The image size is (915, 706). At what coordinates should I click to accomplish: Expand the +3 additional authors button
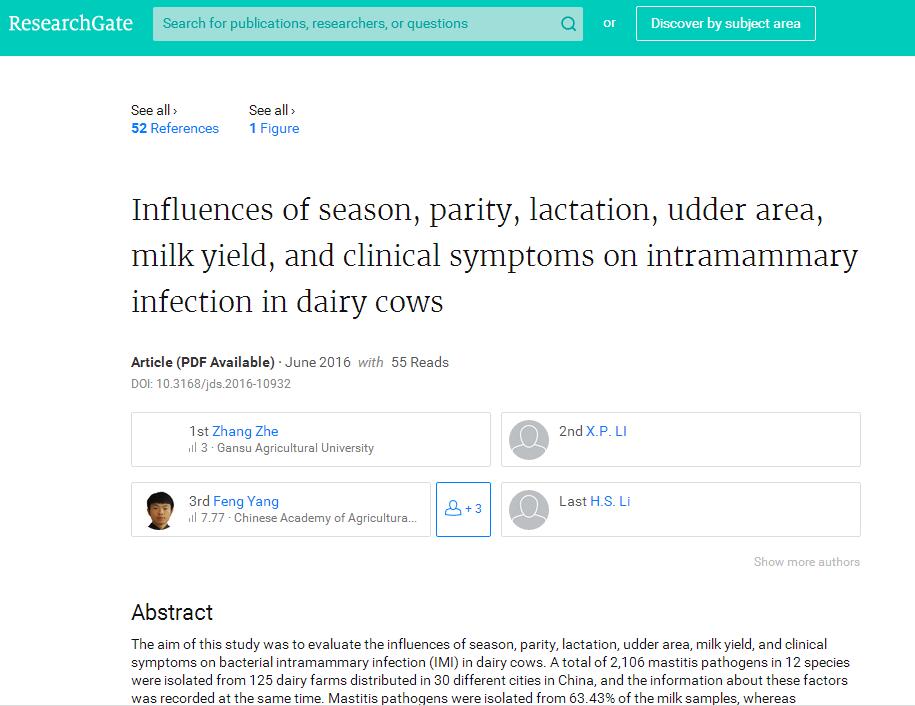pos(463,509)
